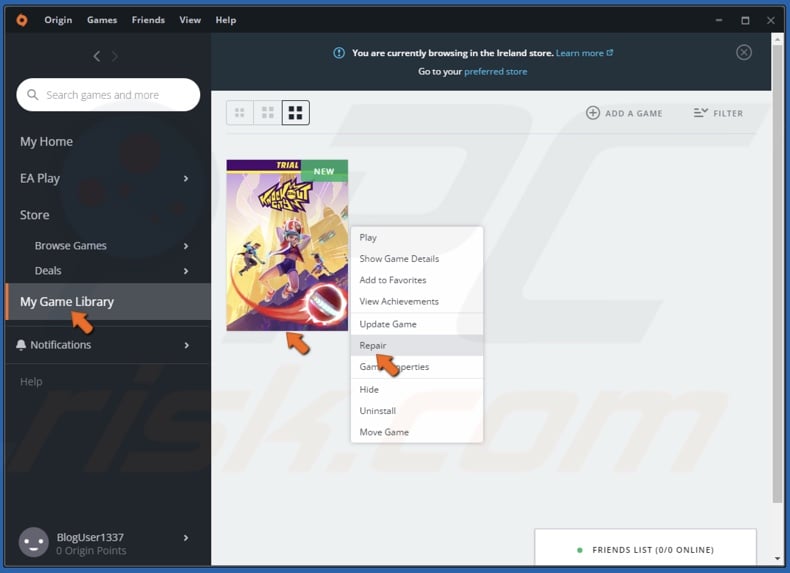790x573 pixels.
Task: Click the FILTER label
Action: [728, 113]
